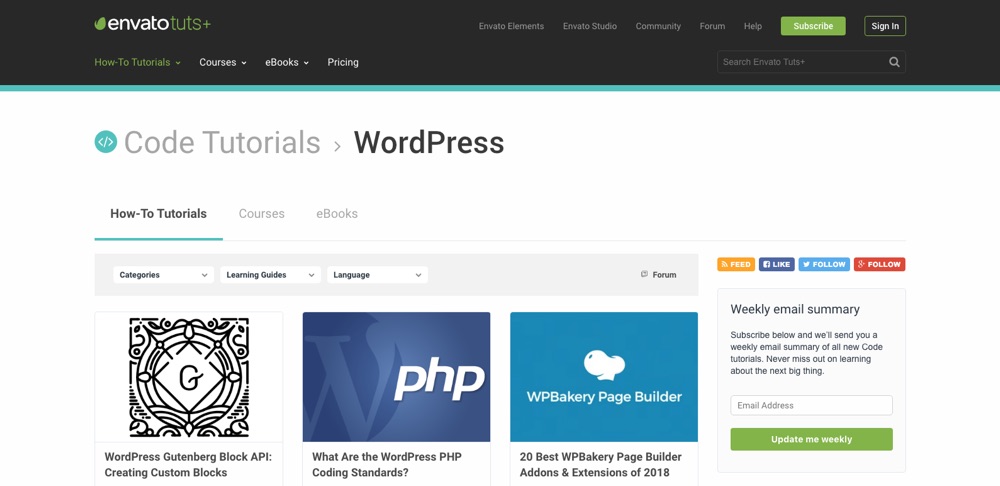
Task: Click the WordPress page heading
Action: click(x=429, y=142)
